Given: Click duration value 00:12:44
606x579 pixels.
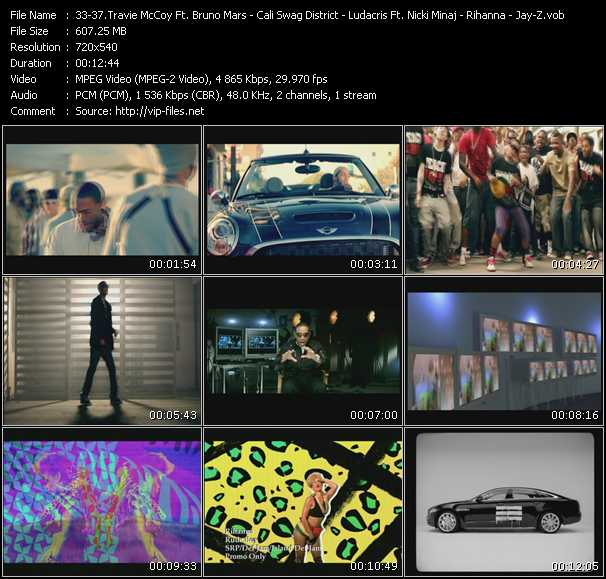Looking at the screenshot, I should click(97, 63).
